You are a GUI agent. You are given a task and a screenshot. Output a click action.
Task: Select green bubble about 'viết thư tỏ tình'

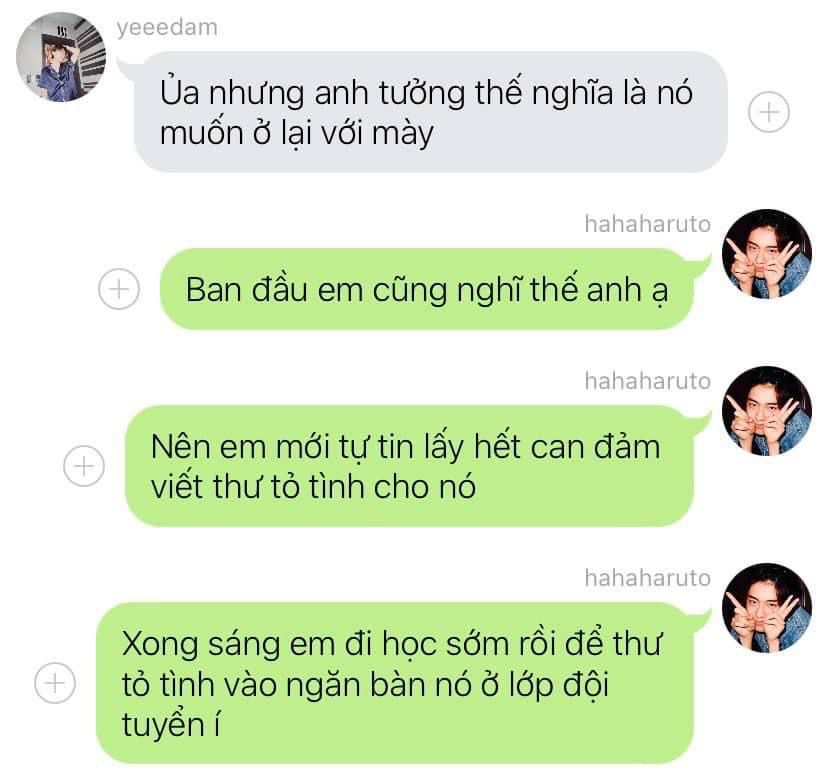409,466
